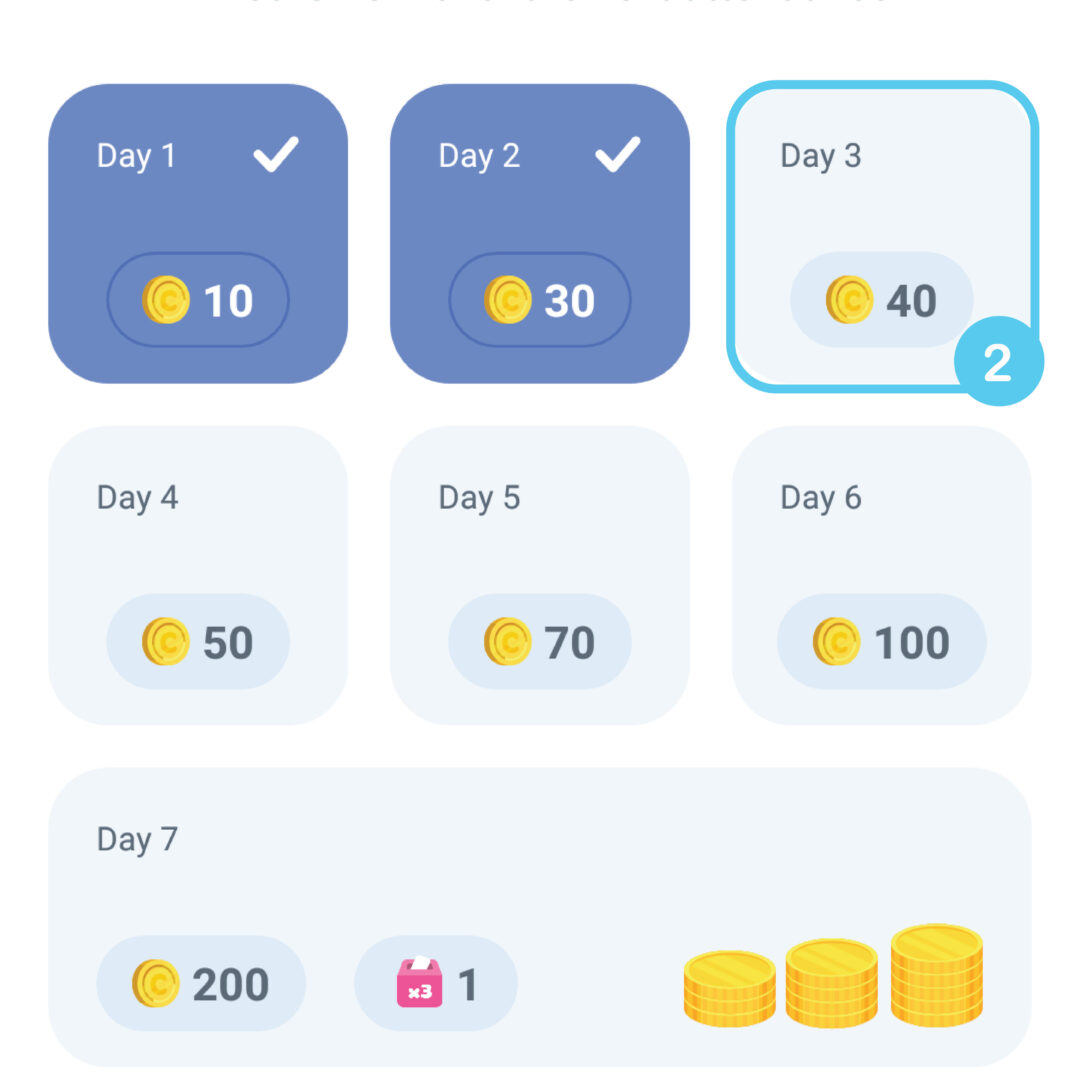
Task: Click the coin icon on Day 5
Action: point(508,642)
